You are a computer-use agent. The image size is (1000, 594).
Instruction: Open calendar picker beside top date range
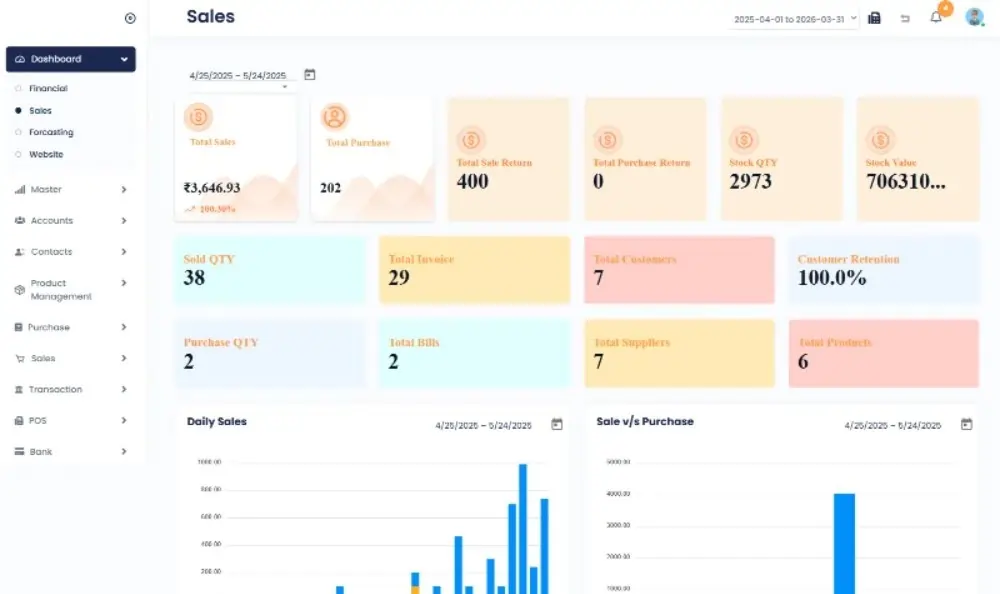(310, 74)
